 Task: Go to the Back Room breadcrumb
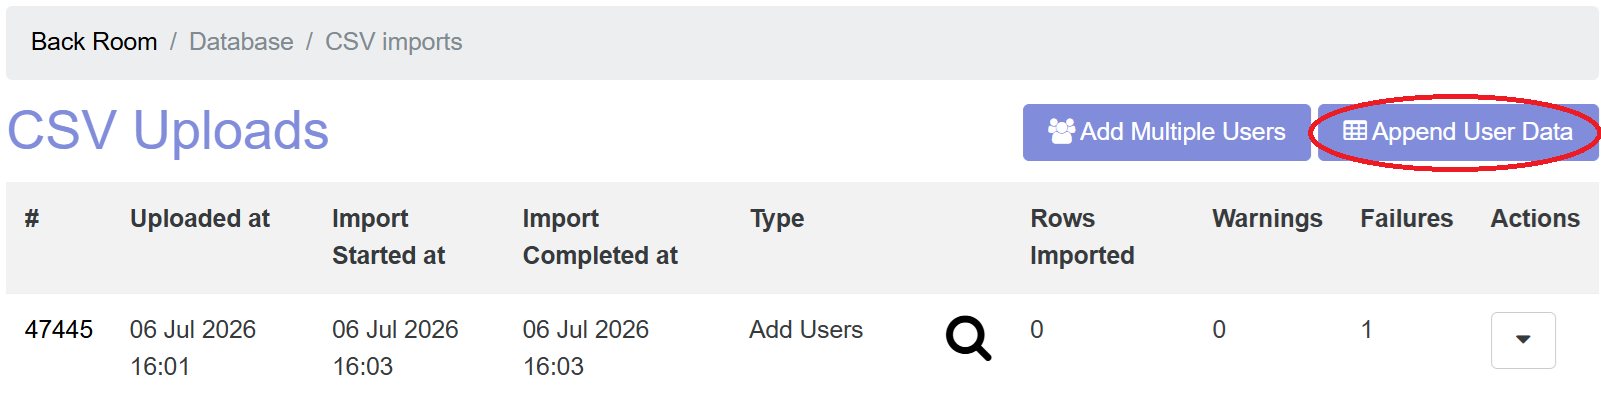[94, 42]
